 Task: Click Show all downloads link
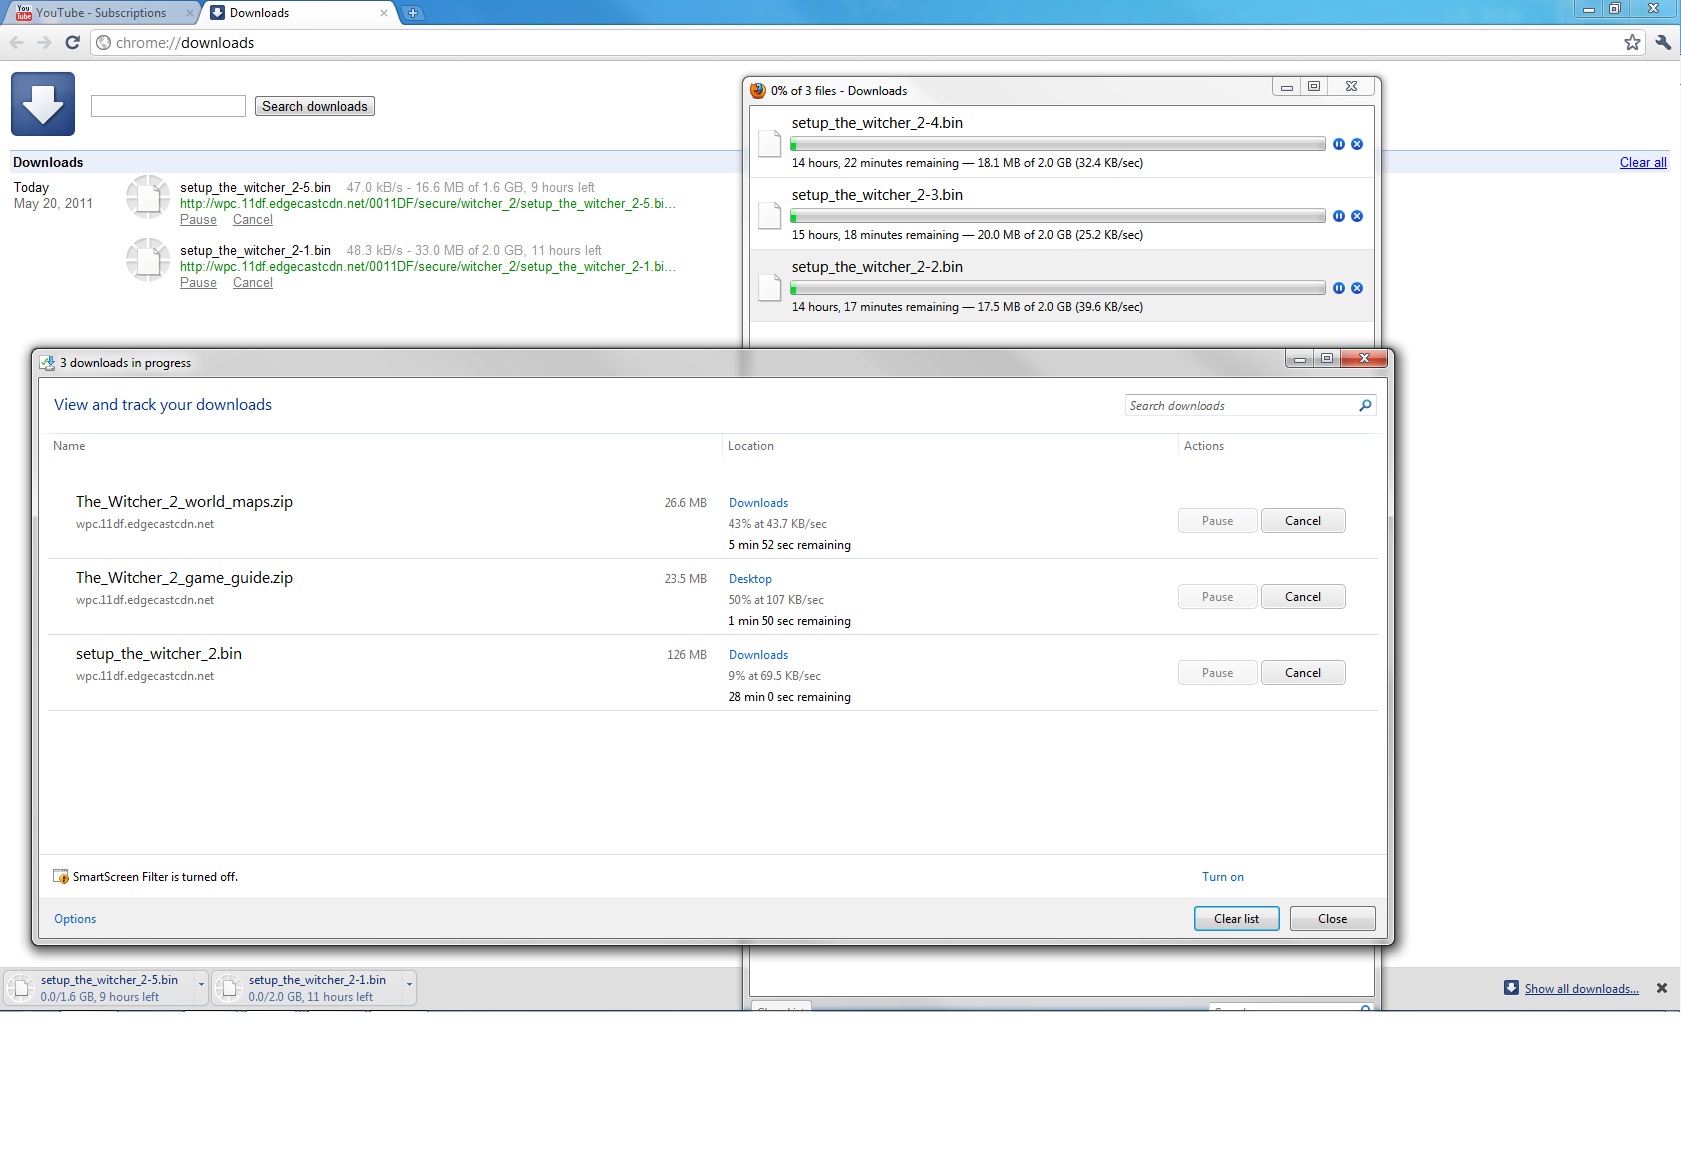1581,989
